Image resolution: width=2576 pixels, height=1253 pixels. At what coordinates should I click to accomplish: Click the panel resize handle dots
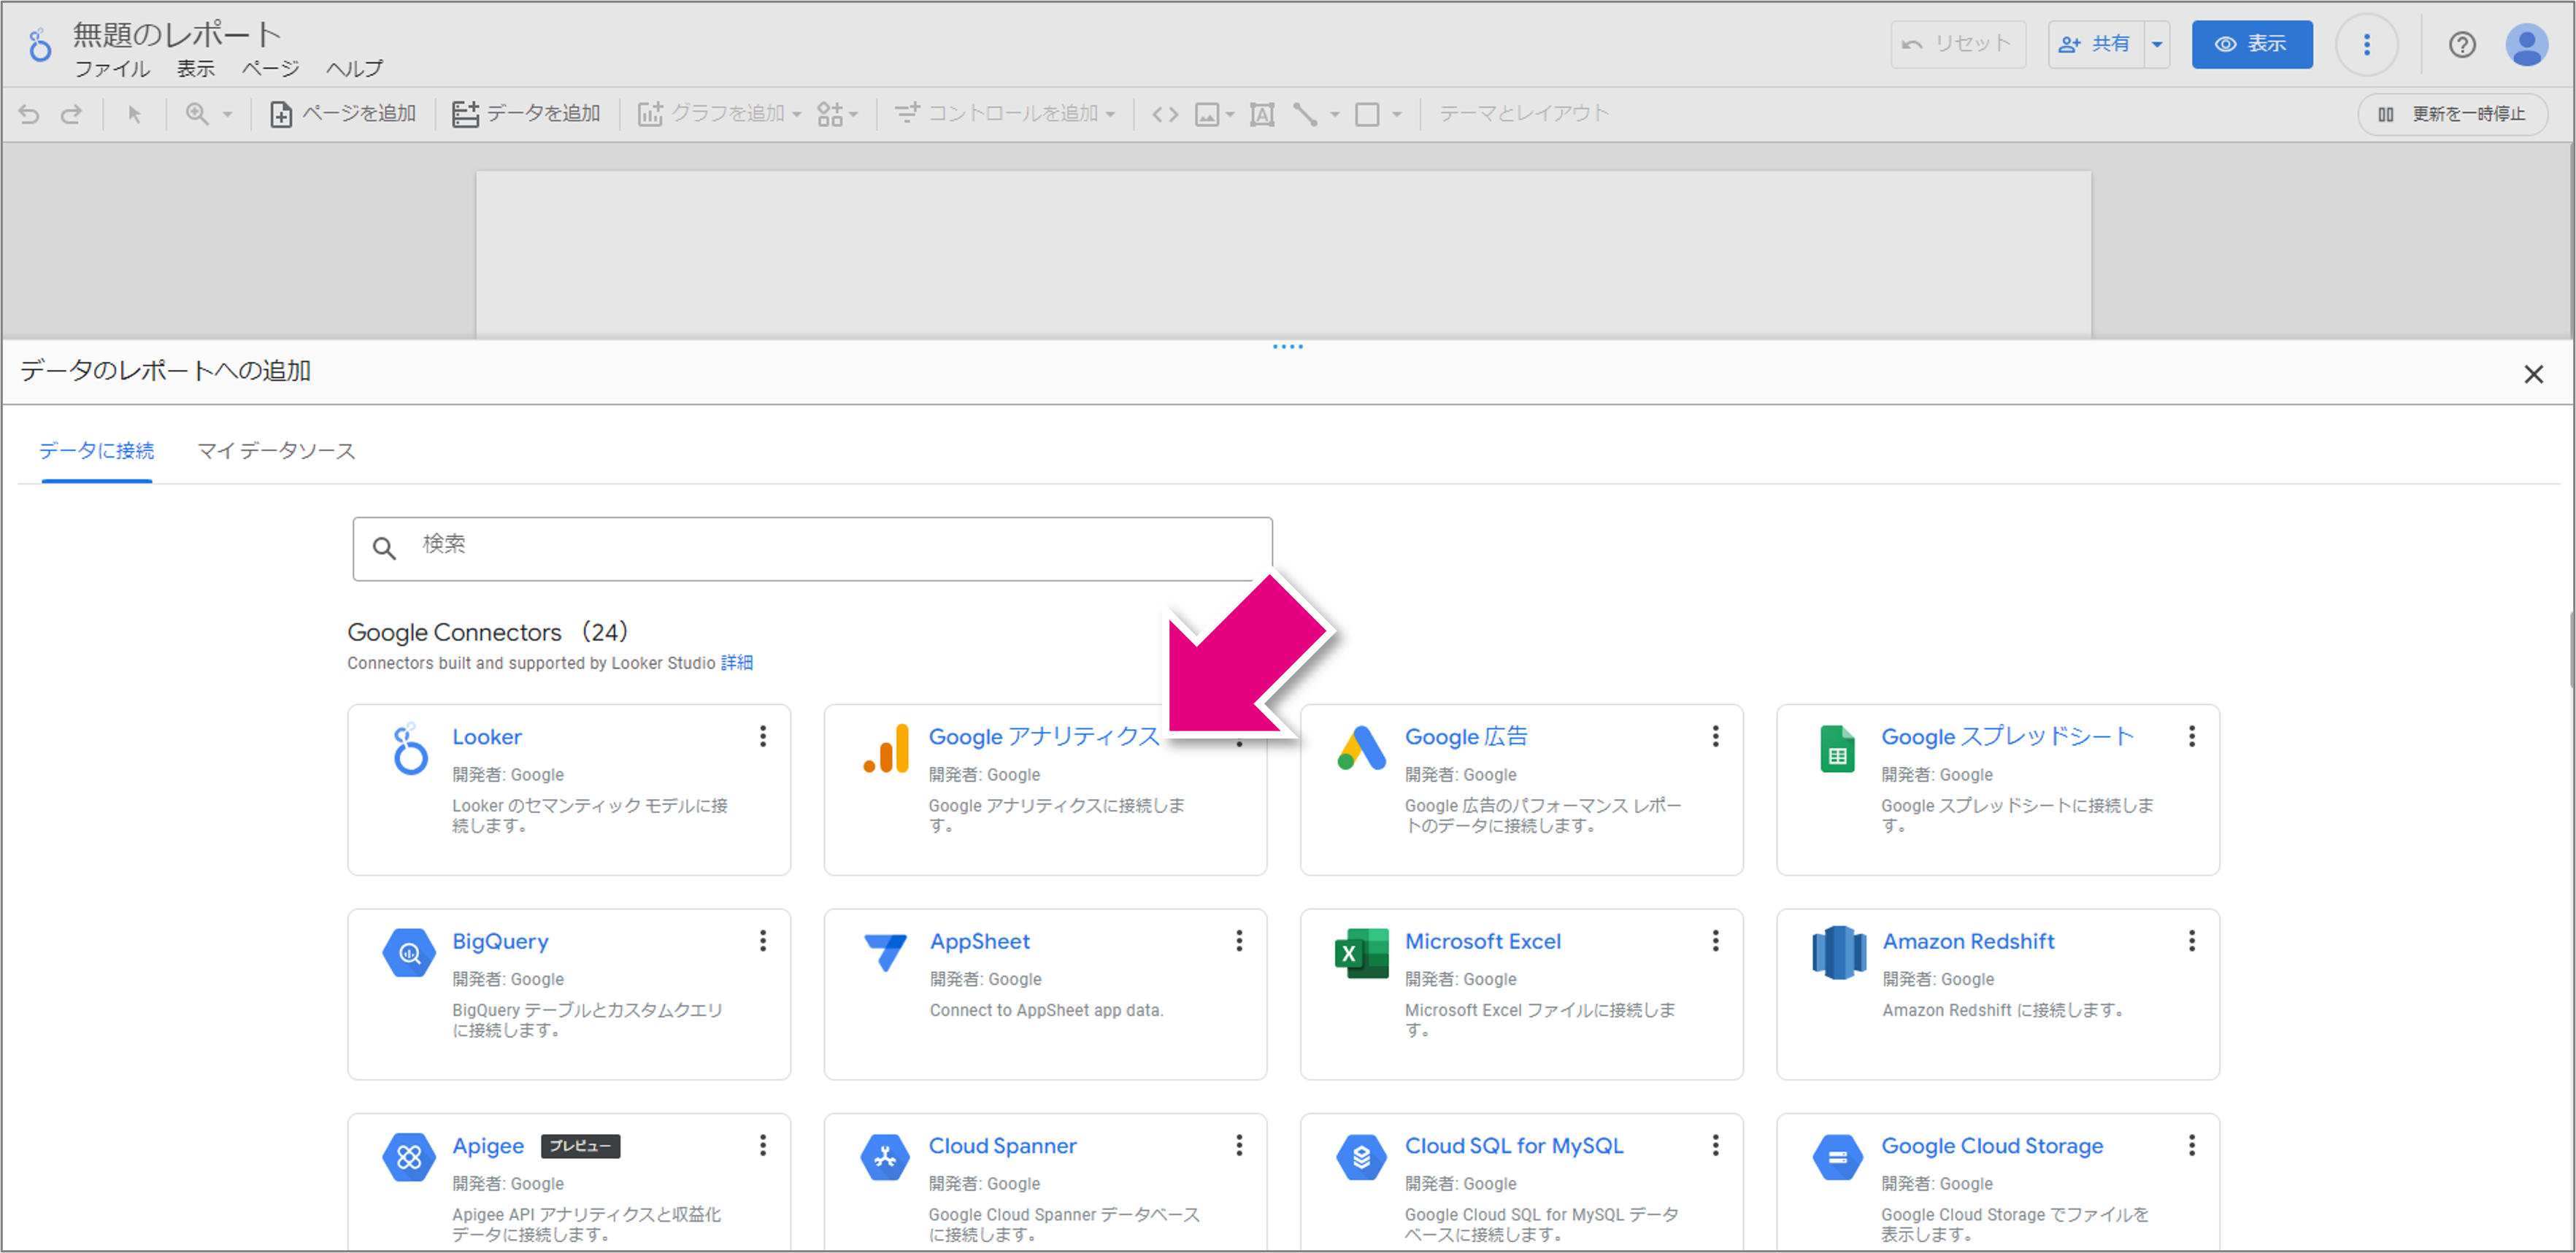tap(1287, 347)
